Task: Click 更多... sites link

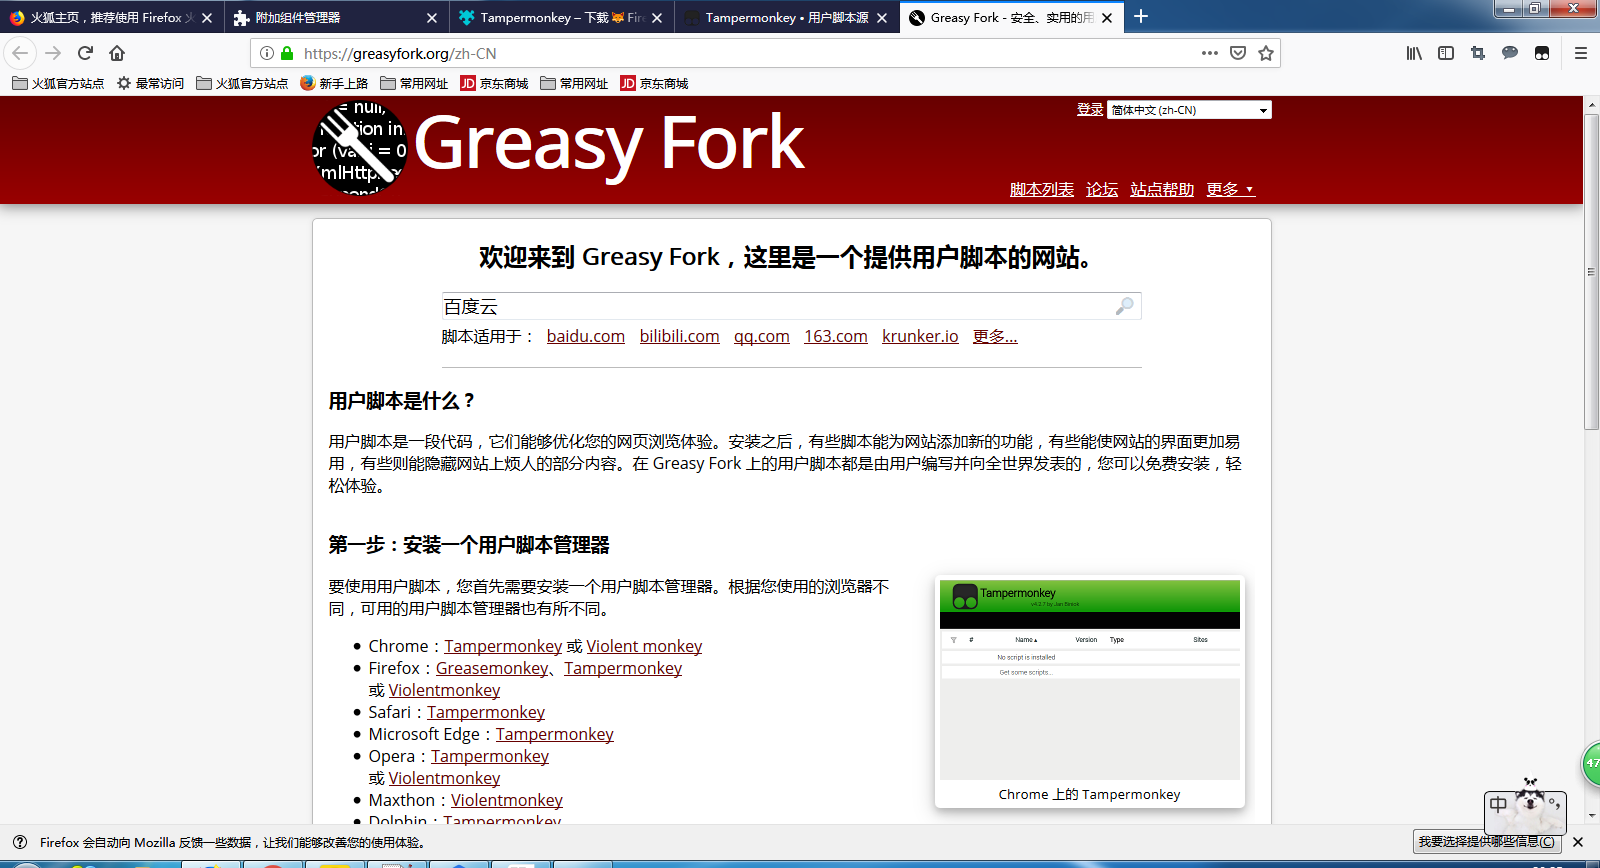Action: (x=995, y=336)
